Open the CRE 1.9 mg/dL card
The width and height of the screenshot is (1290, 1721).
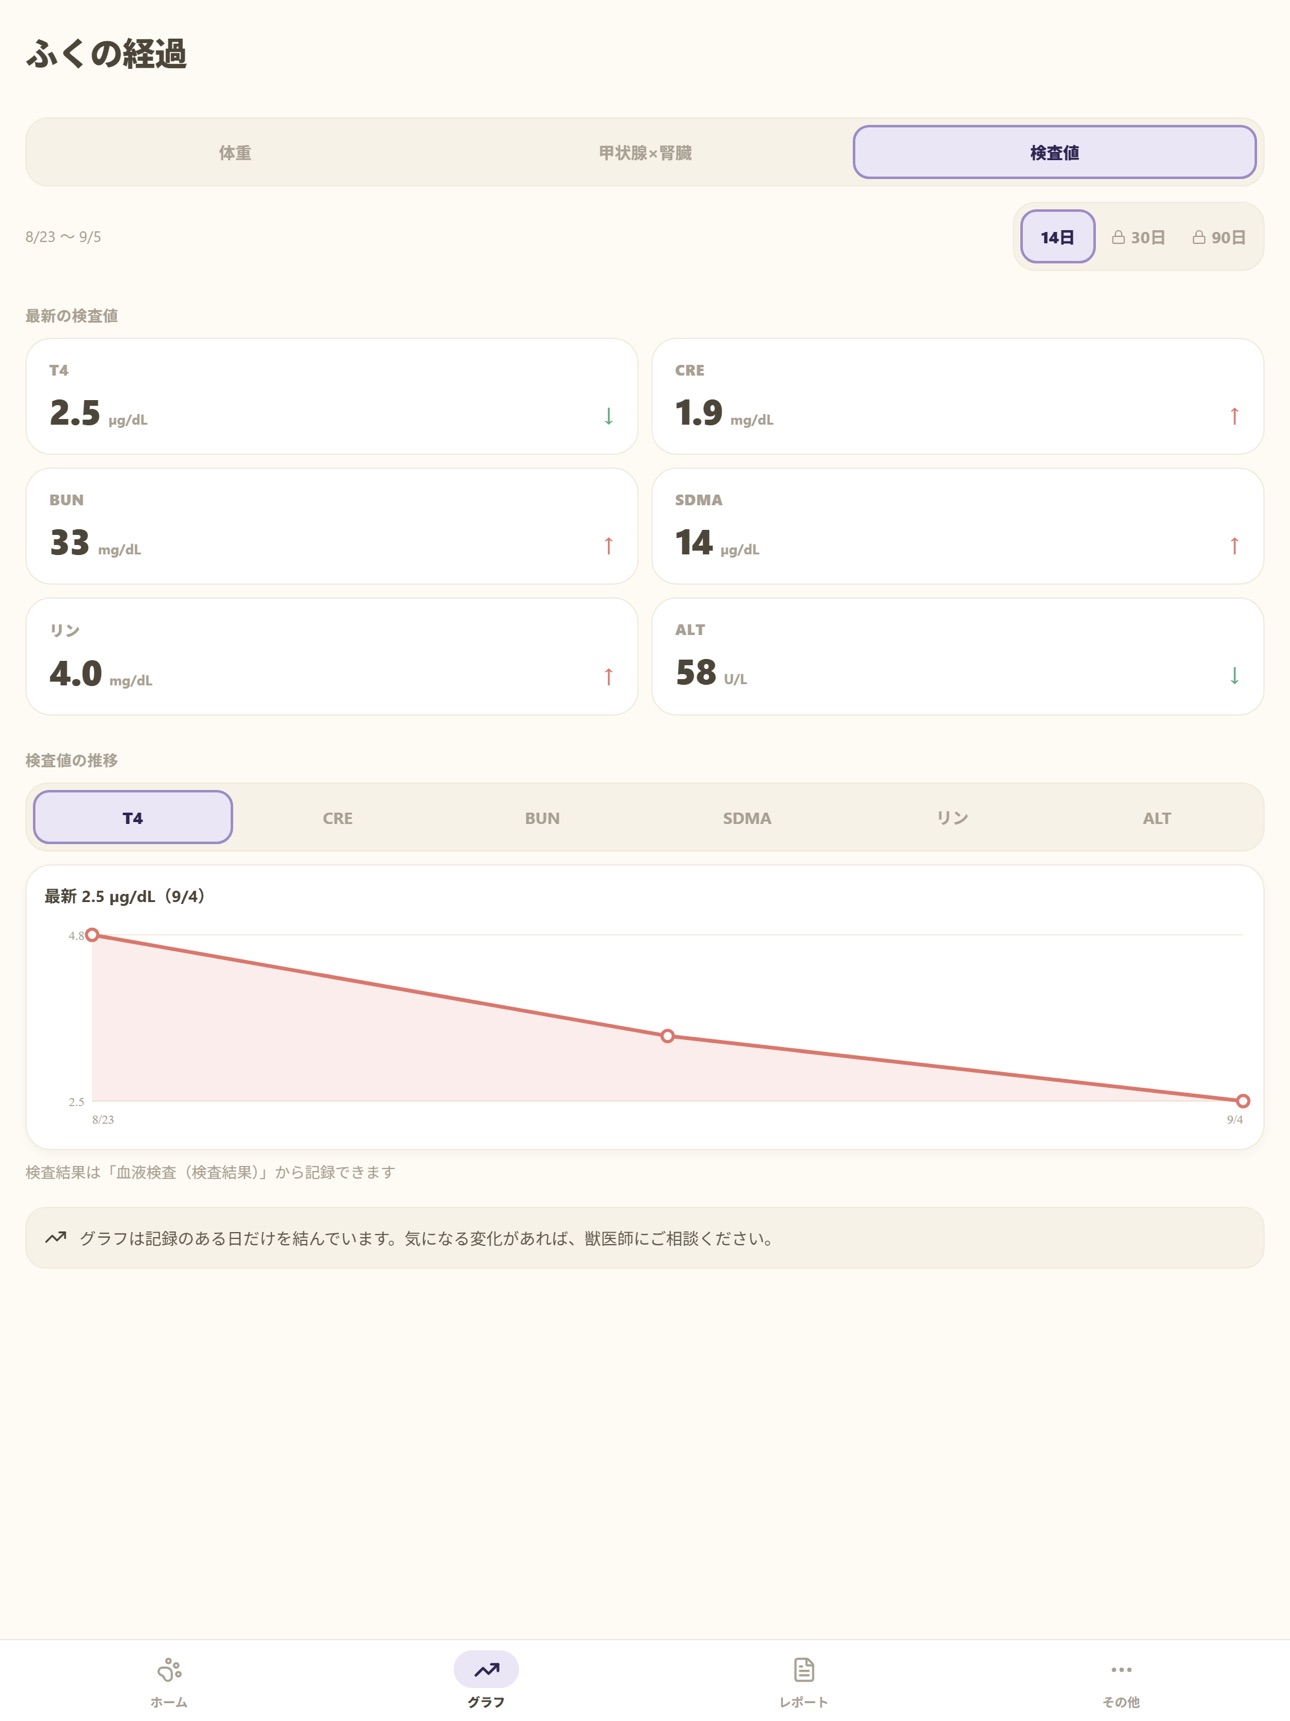pyautogui.click(x=958, y=397)
